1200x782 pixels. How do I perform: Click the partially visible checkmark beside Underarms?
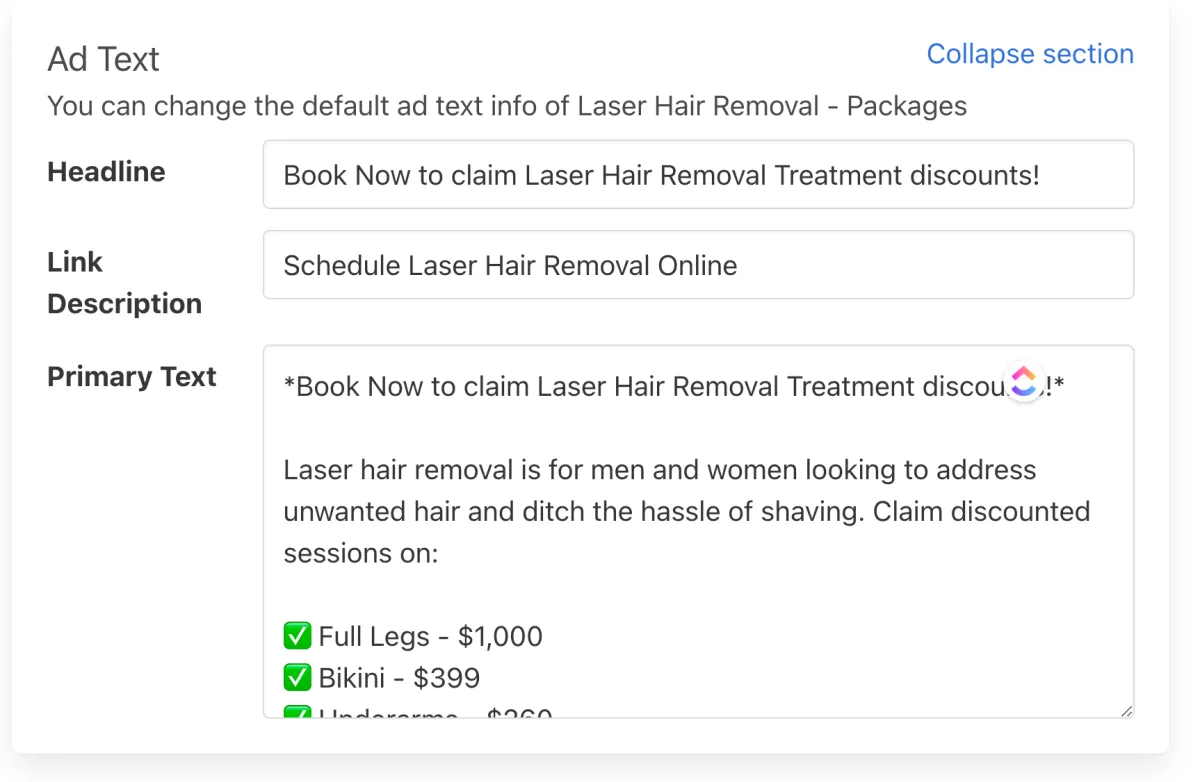coord(297,712)
